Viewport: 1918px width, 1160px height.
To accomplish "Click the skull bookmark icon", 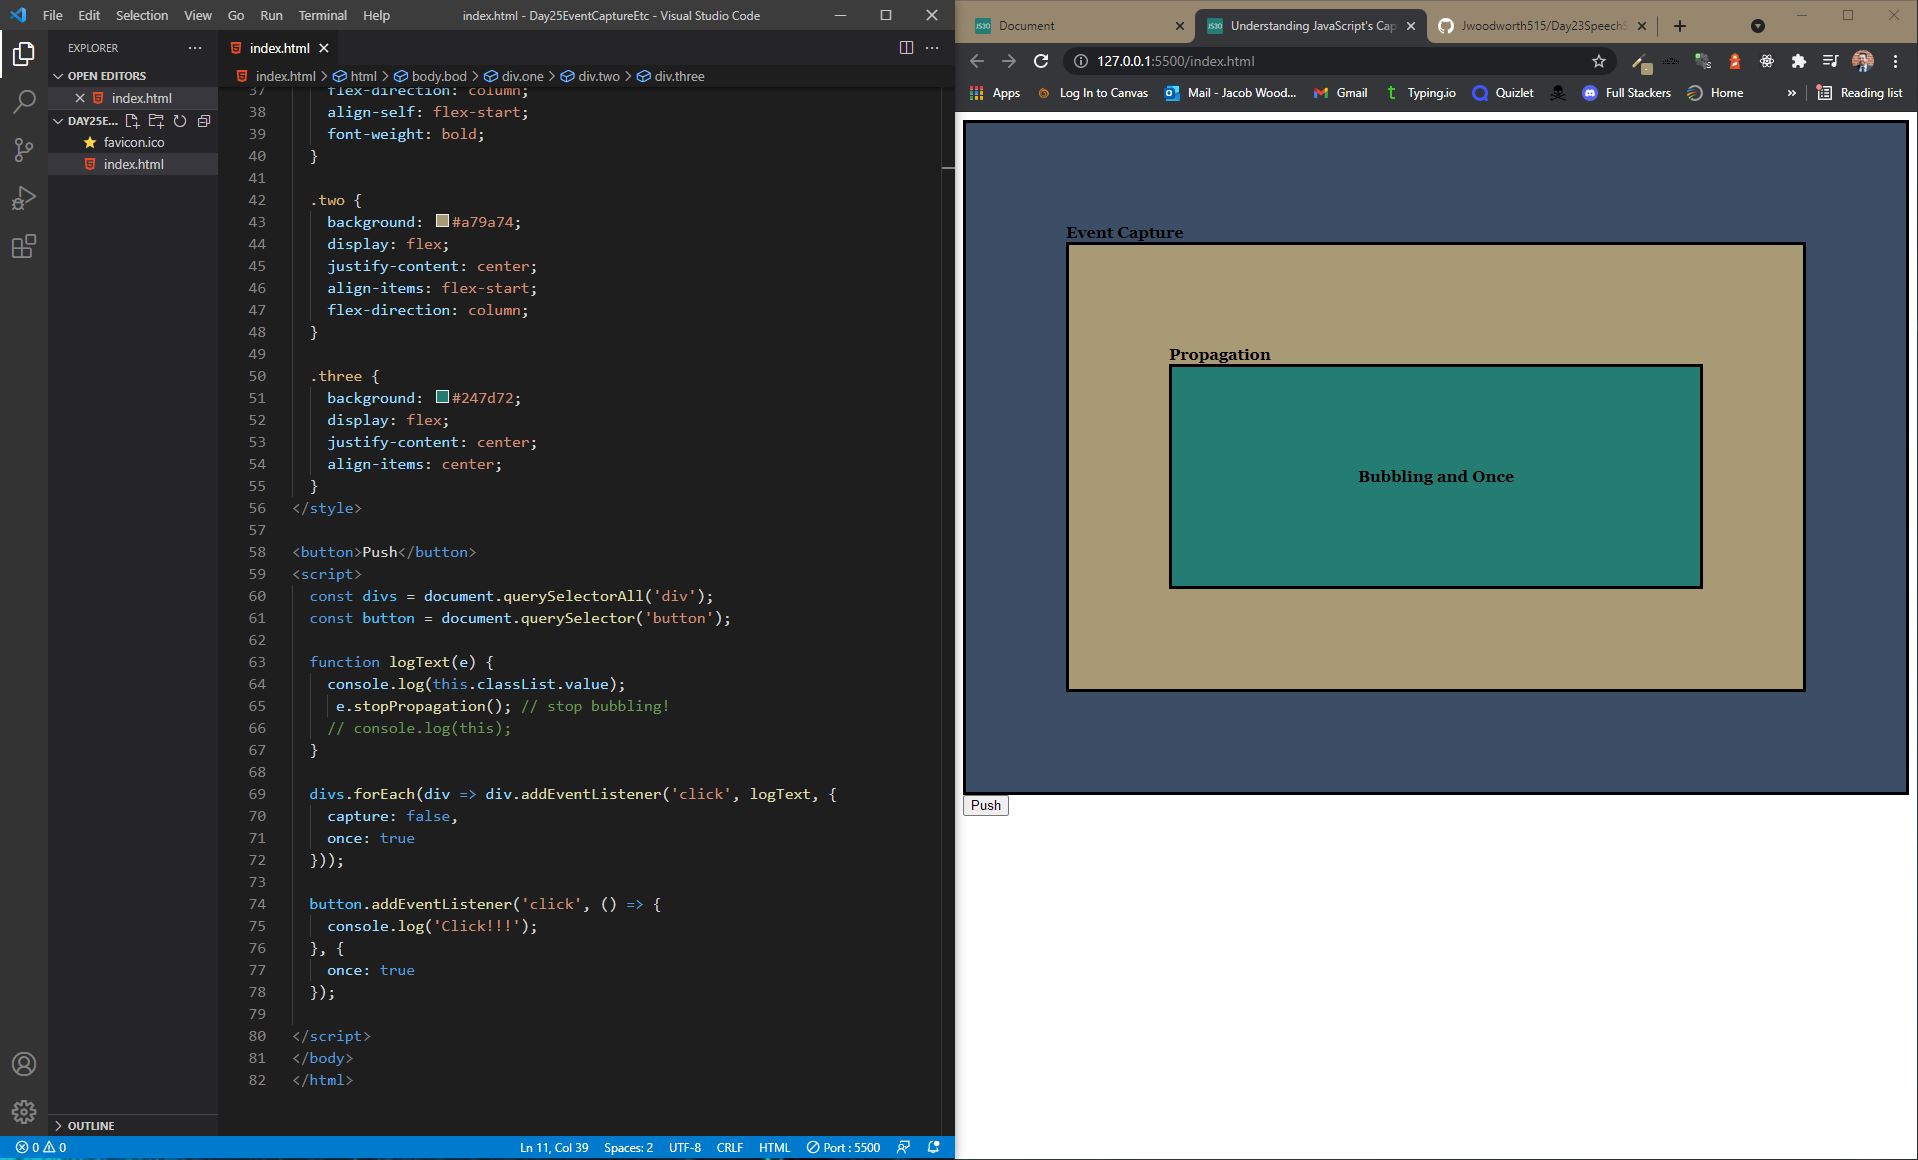I will (x=1558, y=93).
